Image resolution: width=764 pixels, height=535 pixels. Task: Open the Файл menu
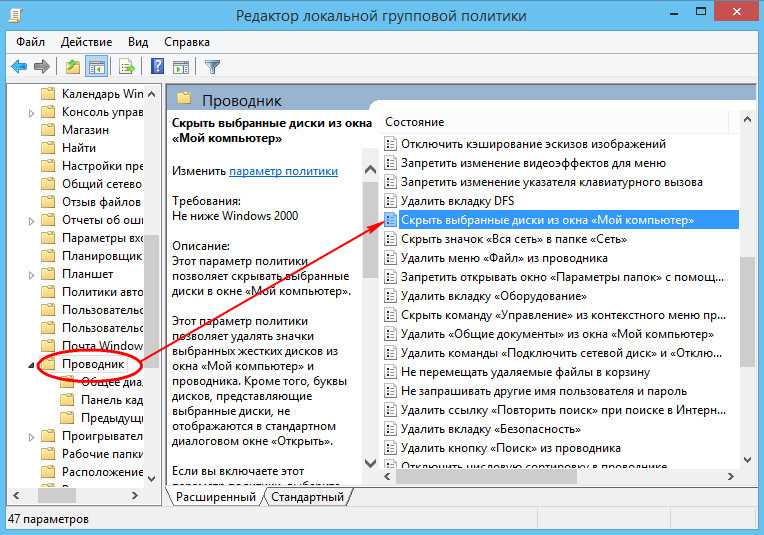[30, 42]
